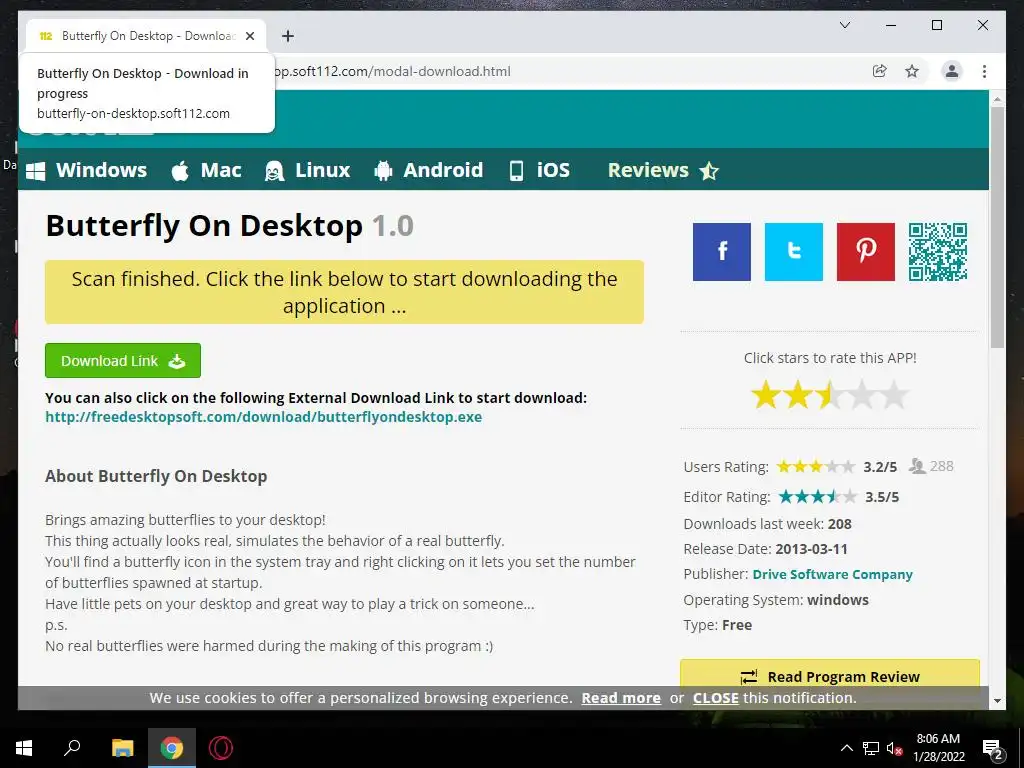The image size is (1024, 768).
Task: Click the Read Program Review button
Action: (830, 676)
